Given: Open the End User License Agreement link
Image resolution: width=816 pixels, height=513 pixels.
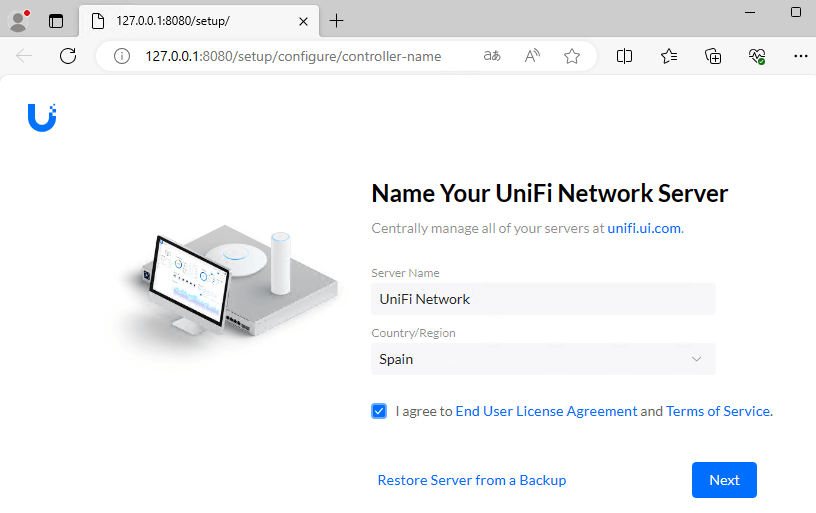Looking at the screenshot, I should point(546,411).
